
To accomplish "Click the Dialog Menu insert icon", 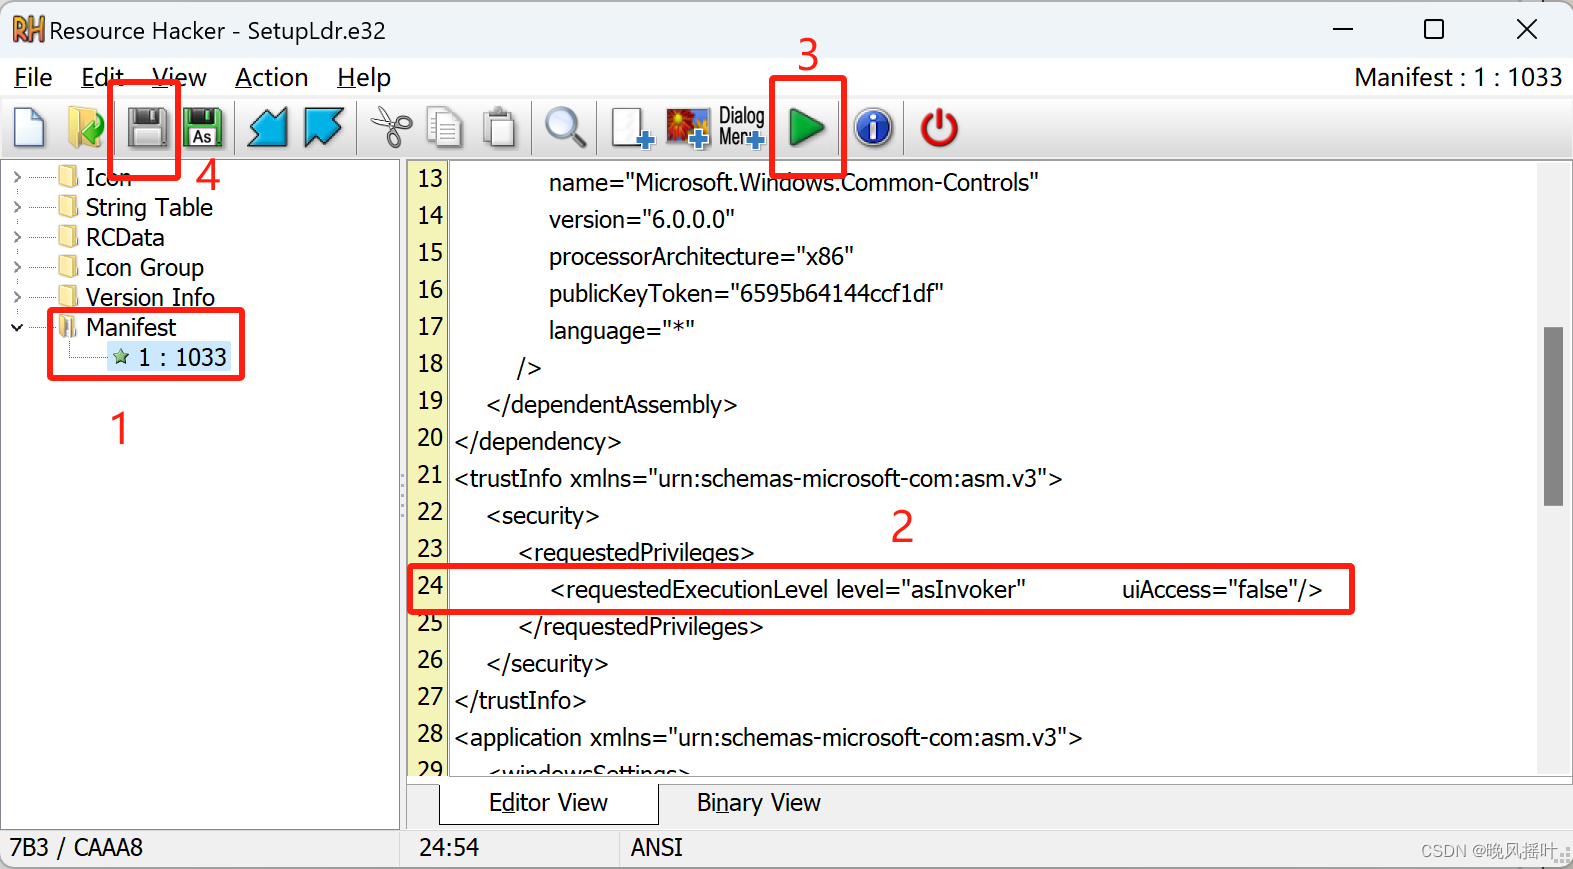I will [x=741, y=127].
